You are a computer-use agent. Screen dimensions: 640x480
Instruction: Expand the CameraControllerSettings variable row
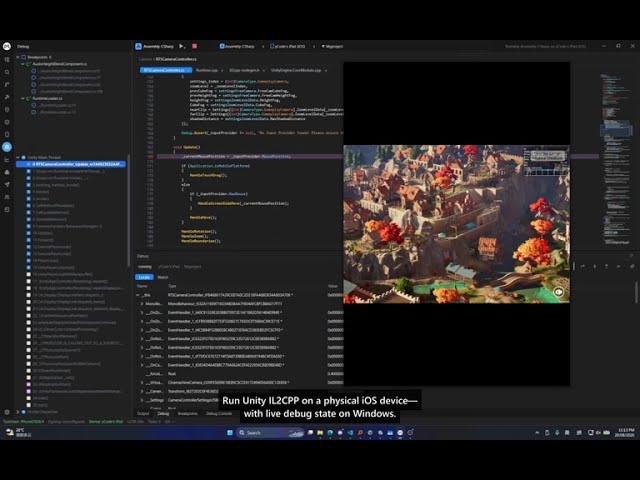click(x=142, y=400)
